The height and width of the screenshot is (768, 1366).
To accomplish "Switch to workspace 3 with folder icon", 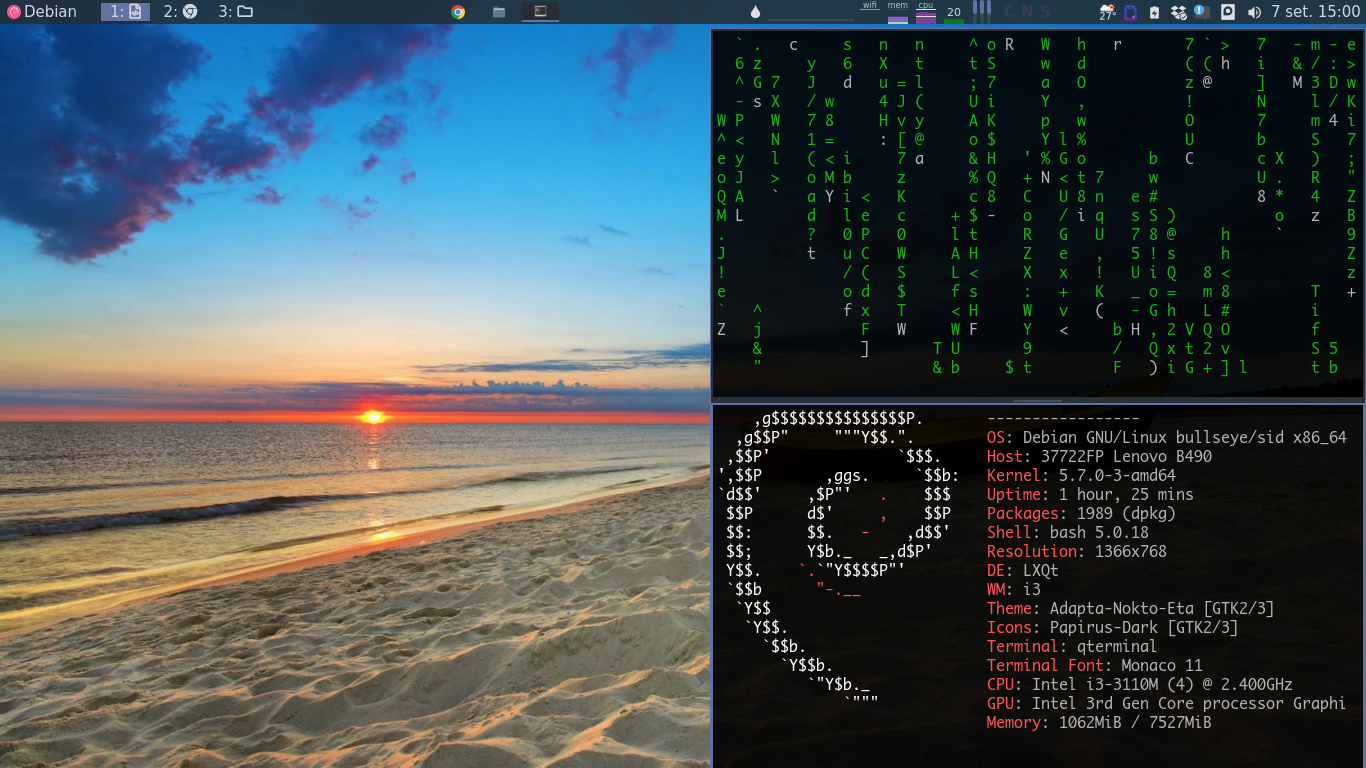I will click(235, 12).
